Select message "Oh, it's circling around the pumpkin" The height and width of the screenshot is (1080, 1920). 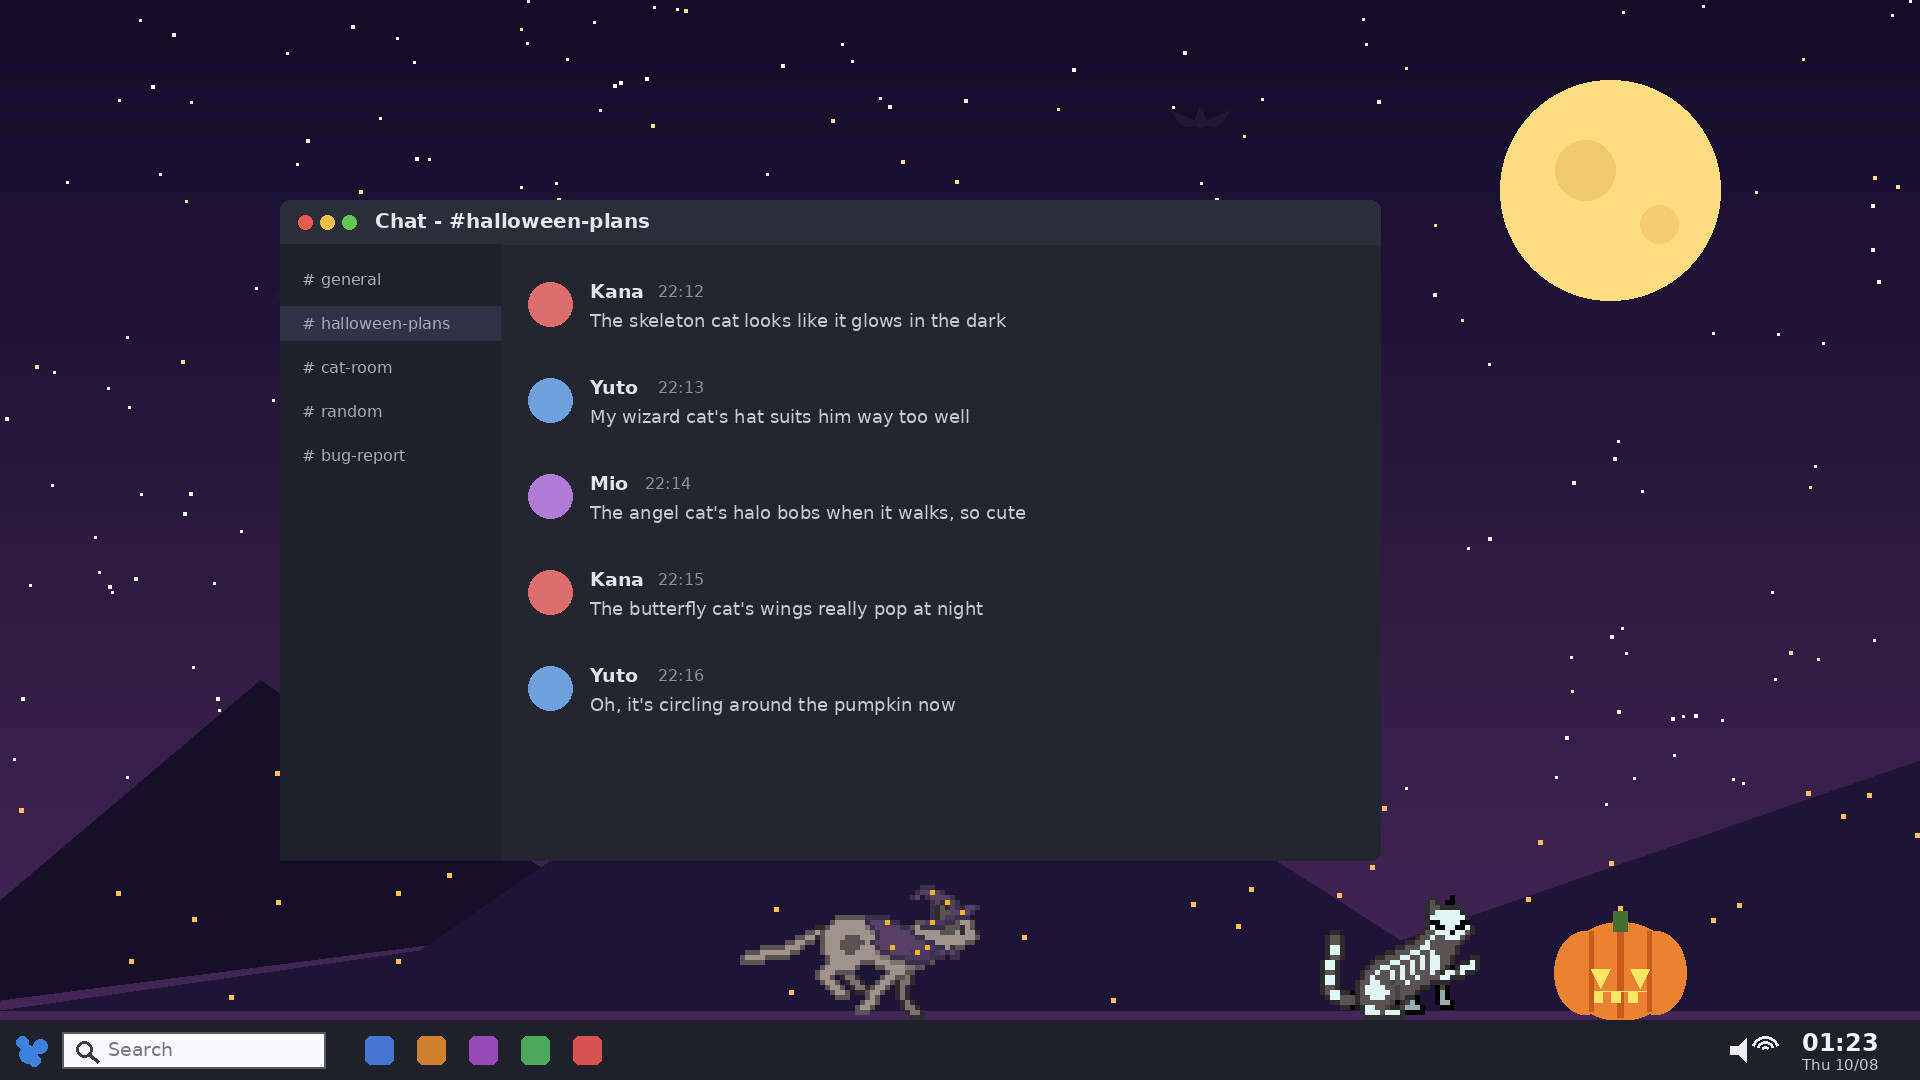click(772, 705)
